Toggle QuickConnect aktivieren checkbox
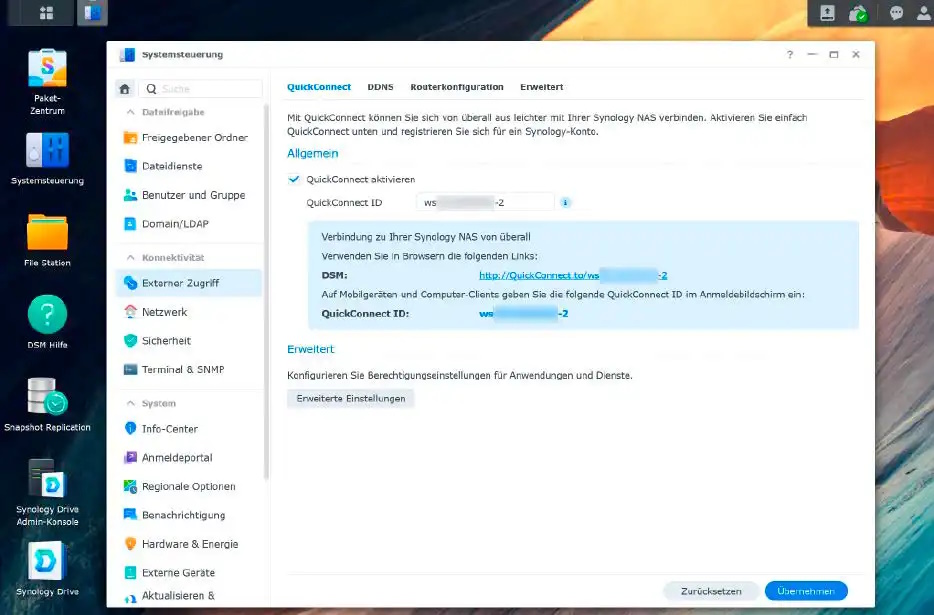 (294, 179)
